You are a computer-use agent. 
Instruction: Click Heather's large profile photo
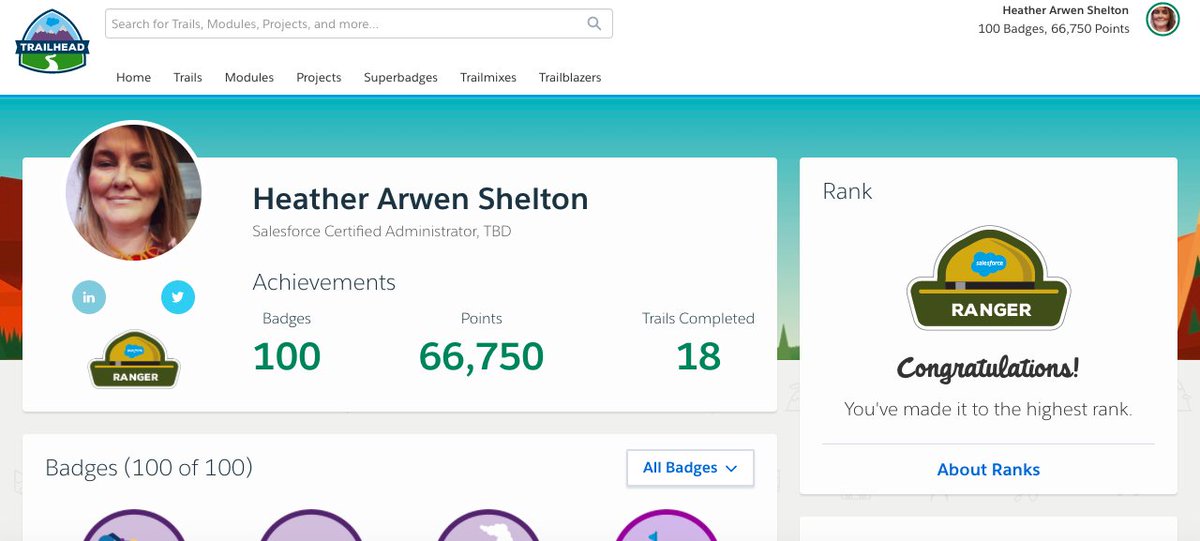click(134, 192)
